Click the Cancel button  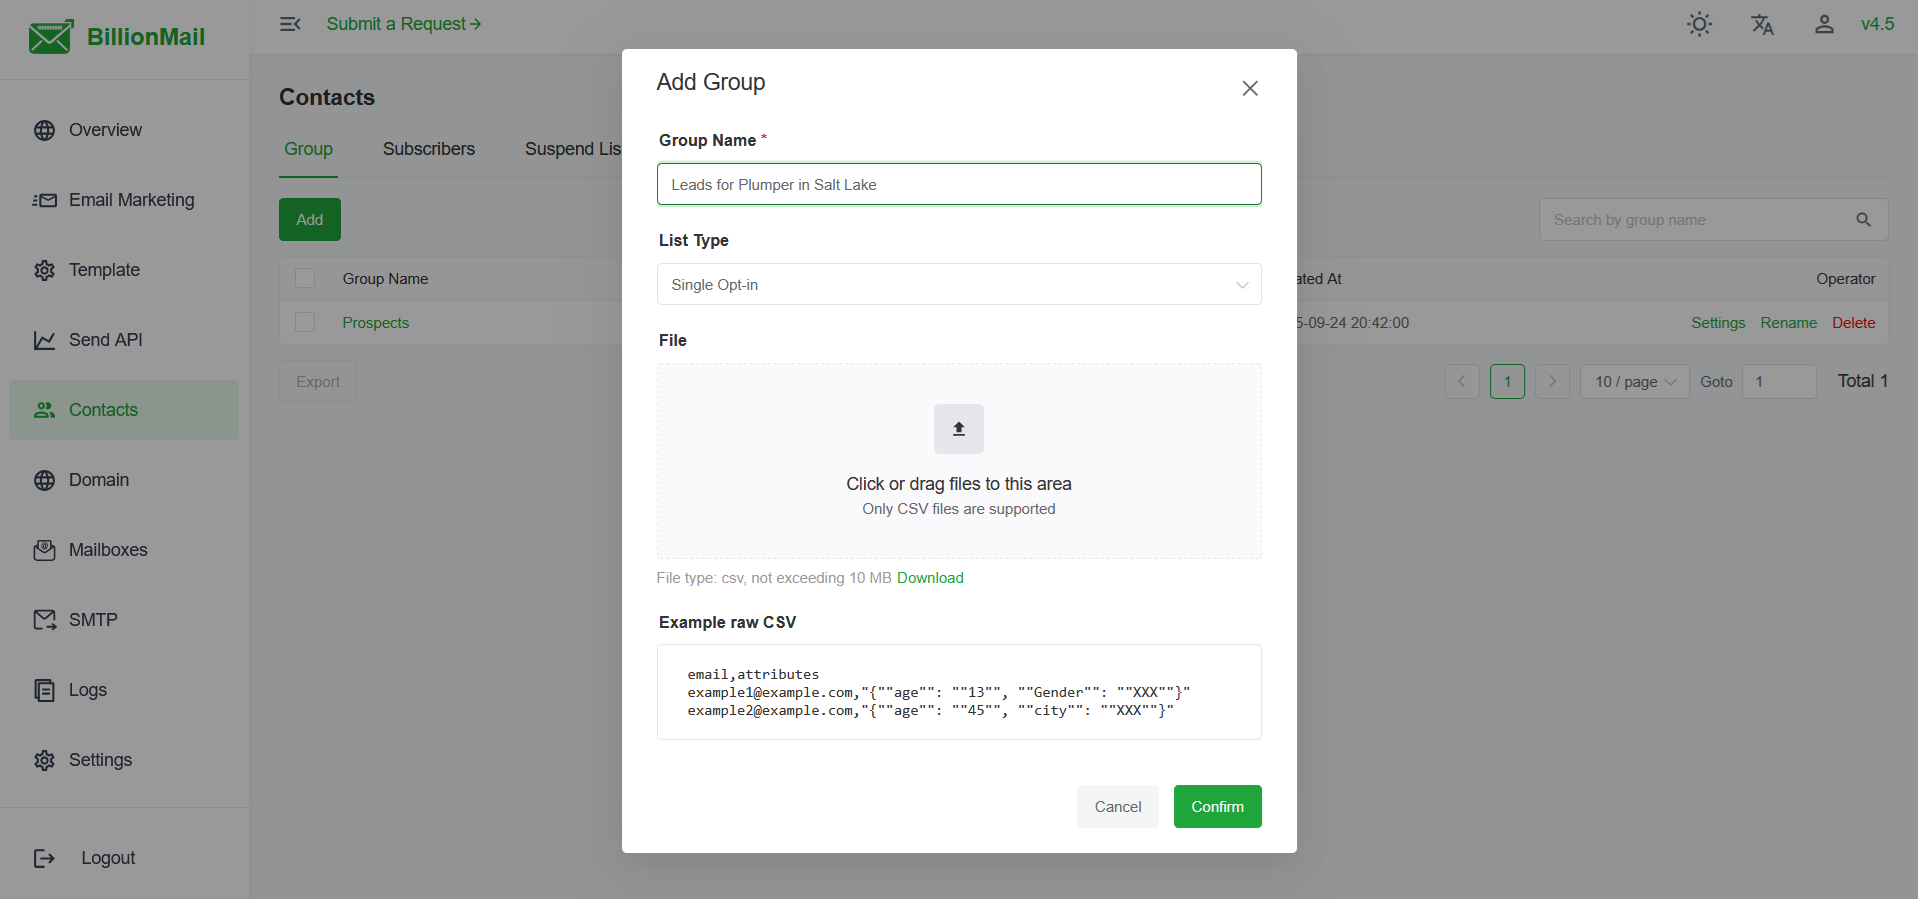click(1117, 806)
